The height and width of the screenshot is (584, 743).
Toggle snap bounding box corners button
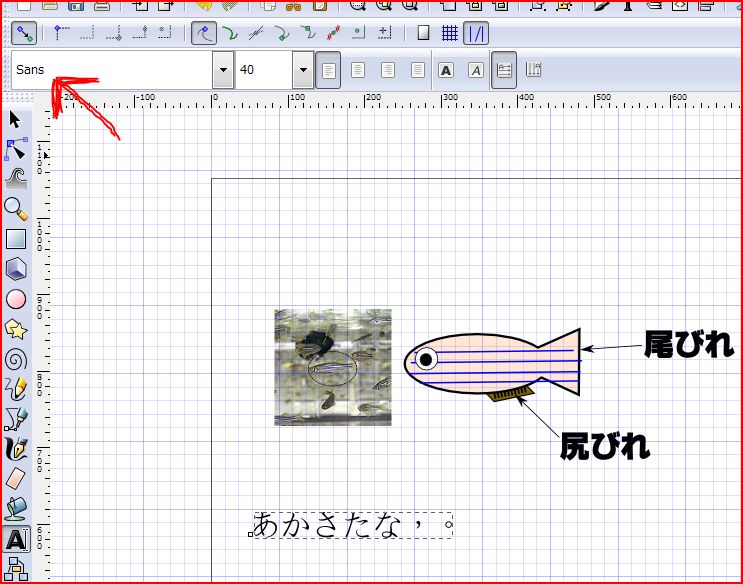[x=61, y=33]
